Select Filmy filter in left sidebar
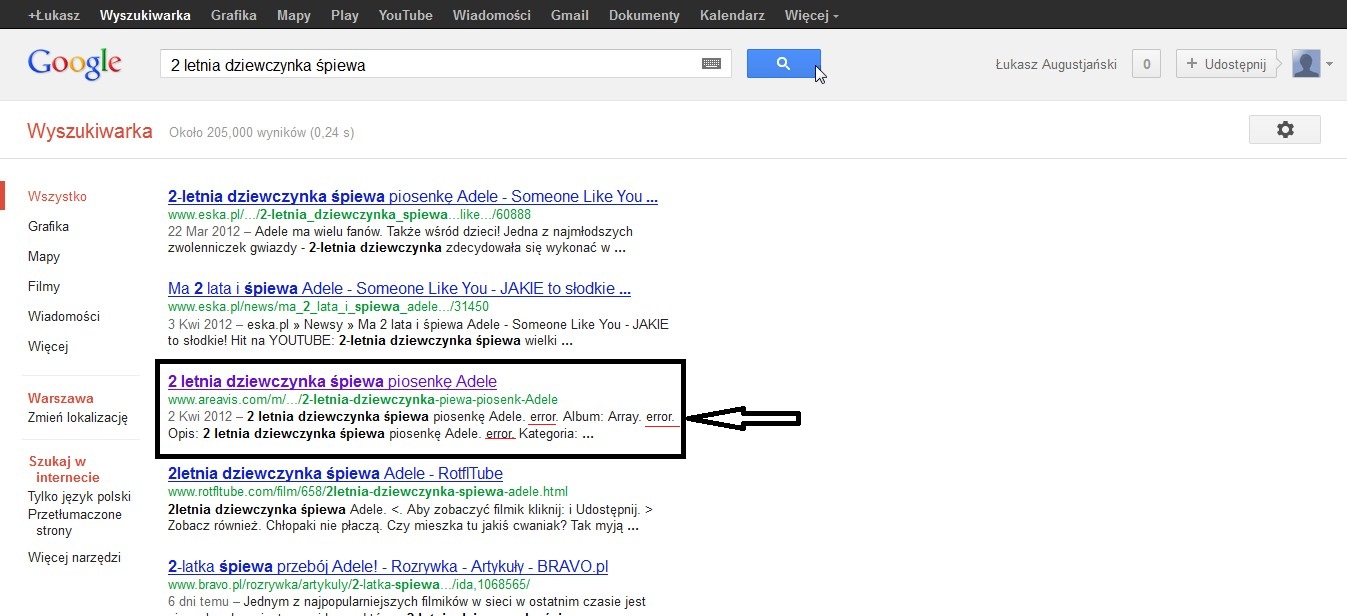This screenshot has width=1347, height=616. (x=44, y=286)
